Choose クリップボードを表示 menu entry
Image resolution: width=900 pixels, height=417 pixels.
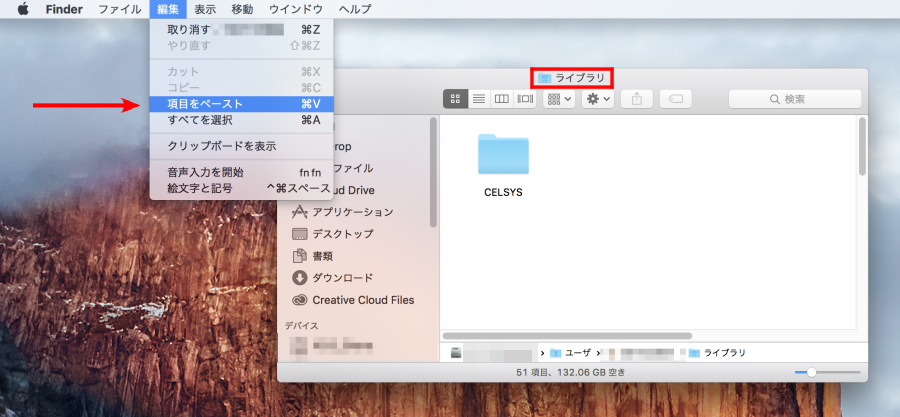coord(241,146)
